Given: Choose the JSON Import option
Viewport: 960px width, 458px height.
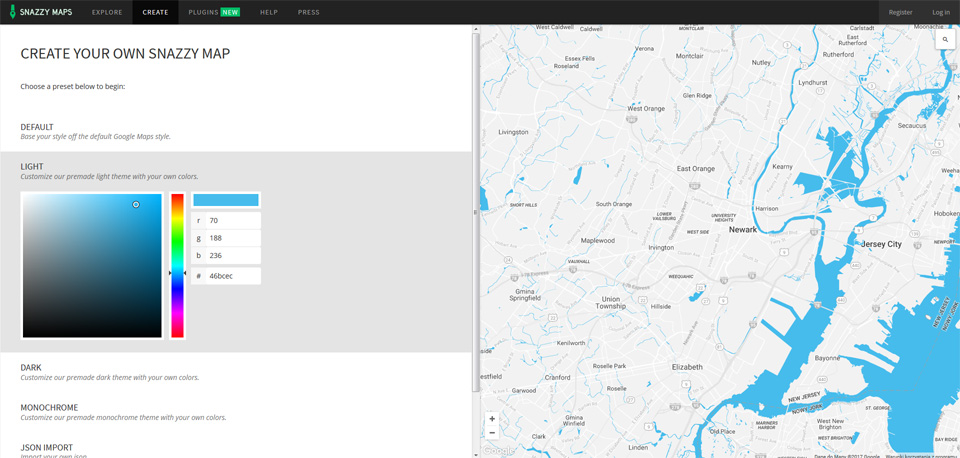Looking at the screenshot, I should point(236,451).
